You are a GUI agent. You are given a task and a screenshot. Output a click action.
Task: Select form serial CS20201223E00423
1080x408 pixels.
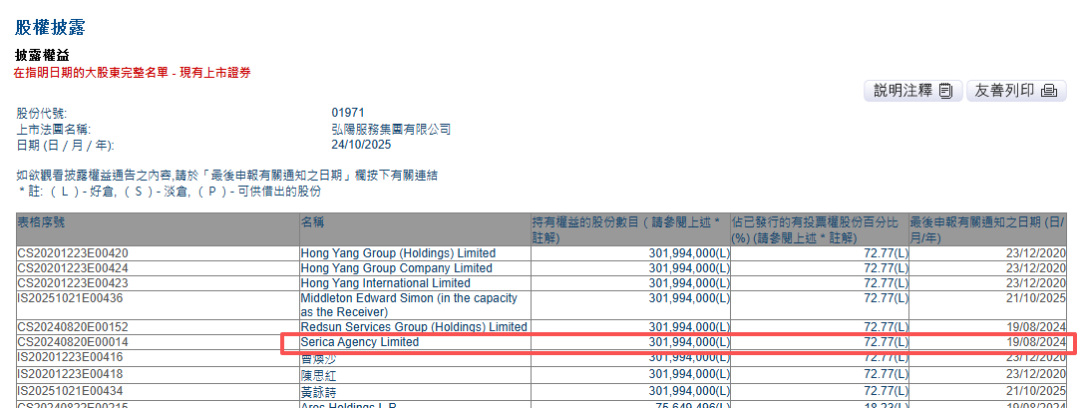[72, 283]
